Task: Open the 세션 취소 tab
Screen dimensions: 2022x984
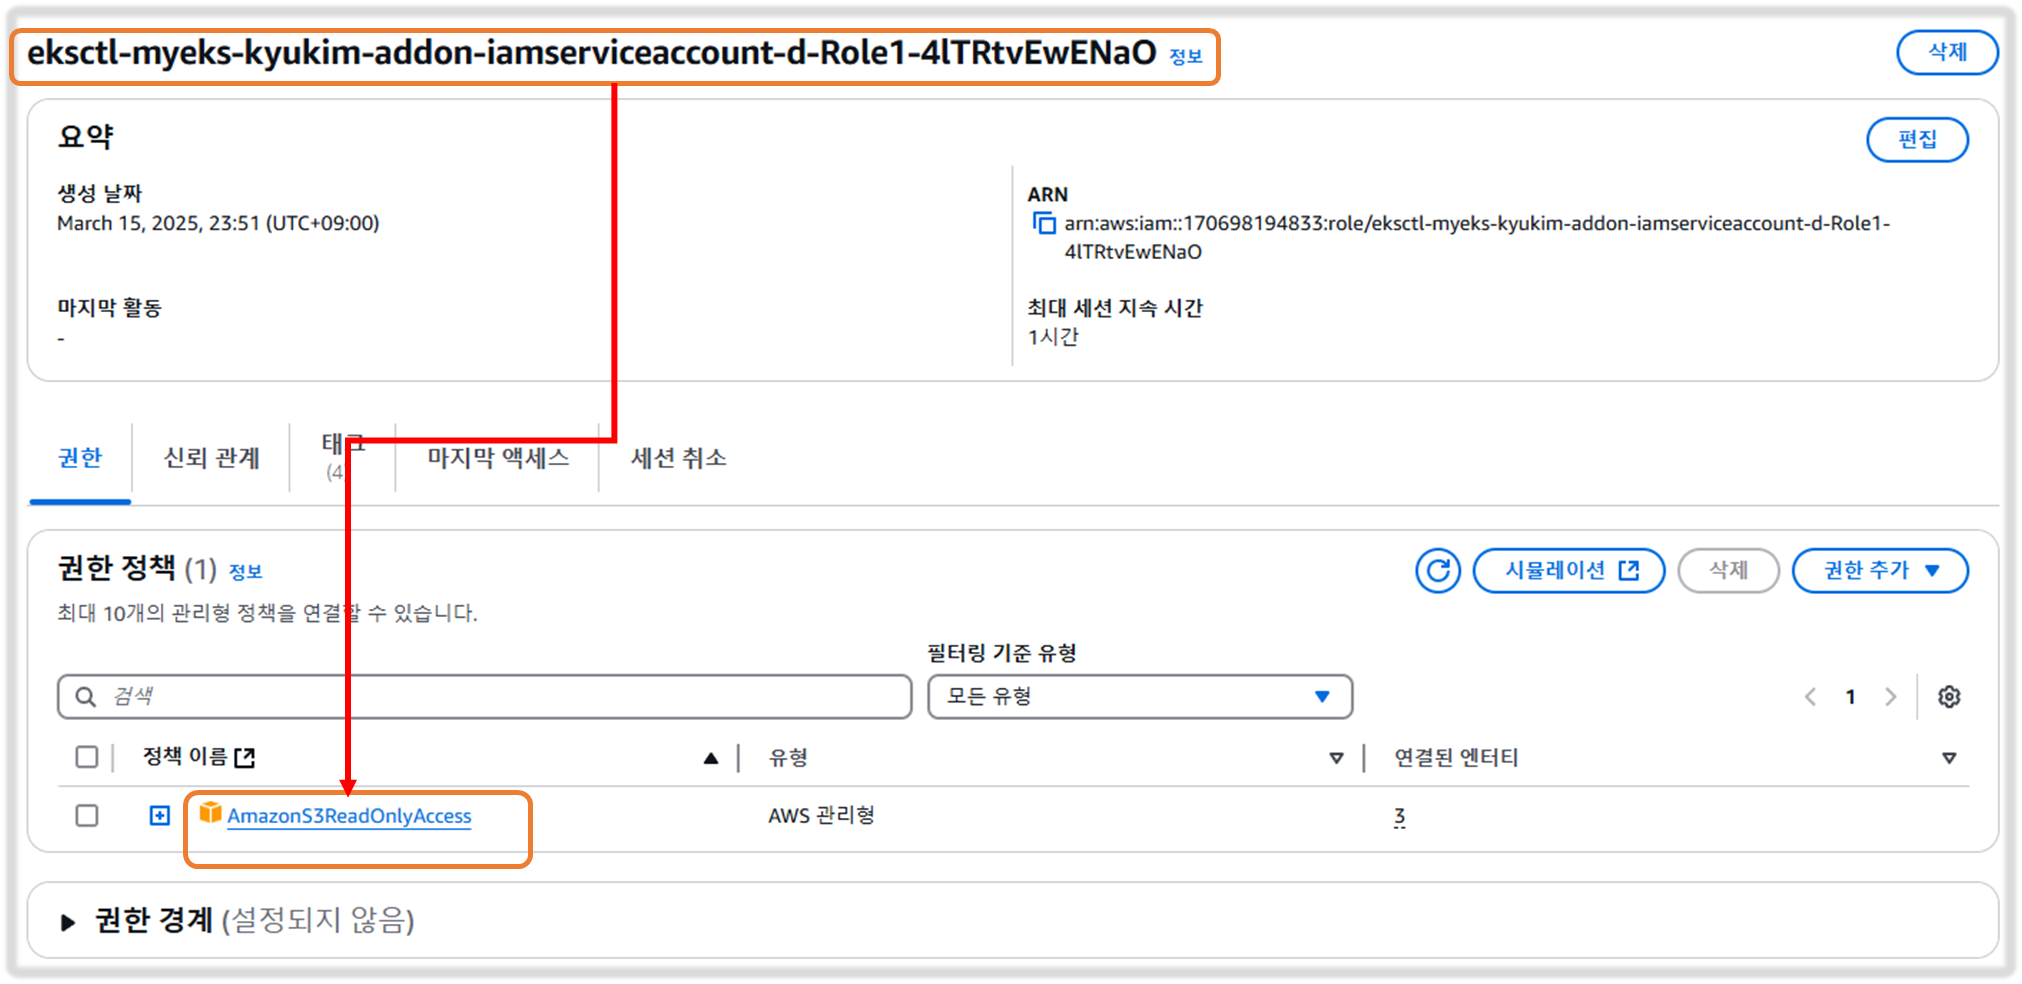Action: 679,458
